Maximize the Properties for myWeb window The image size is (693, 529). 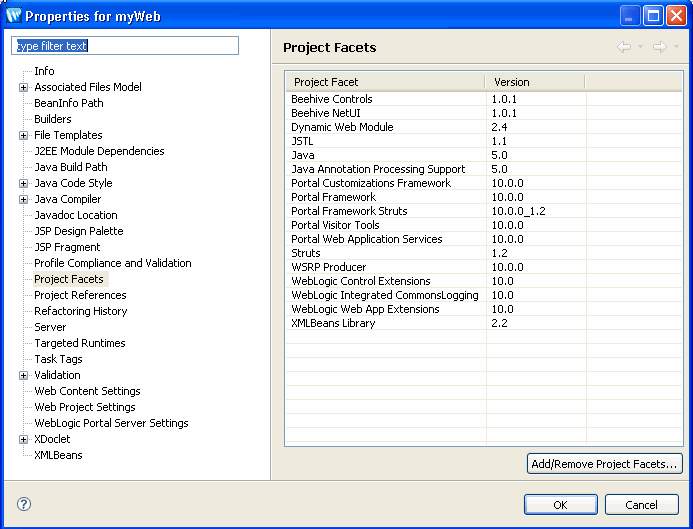[x=653, y=16]
